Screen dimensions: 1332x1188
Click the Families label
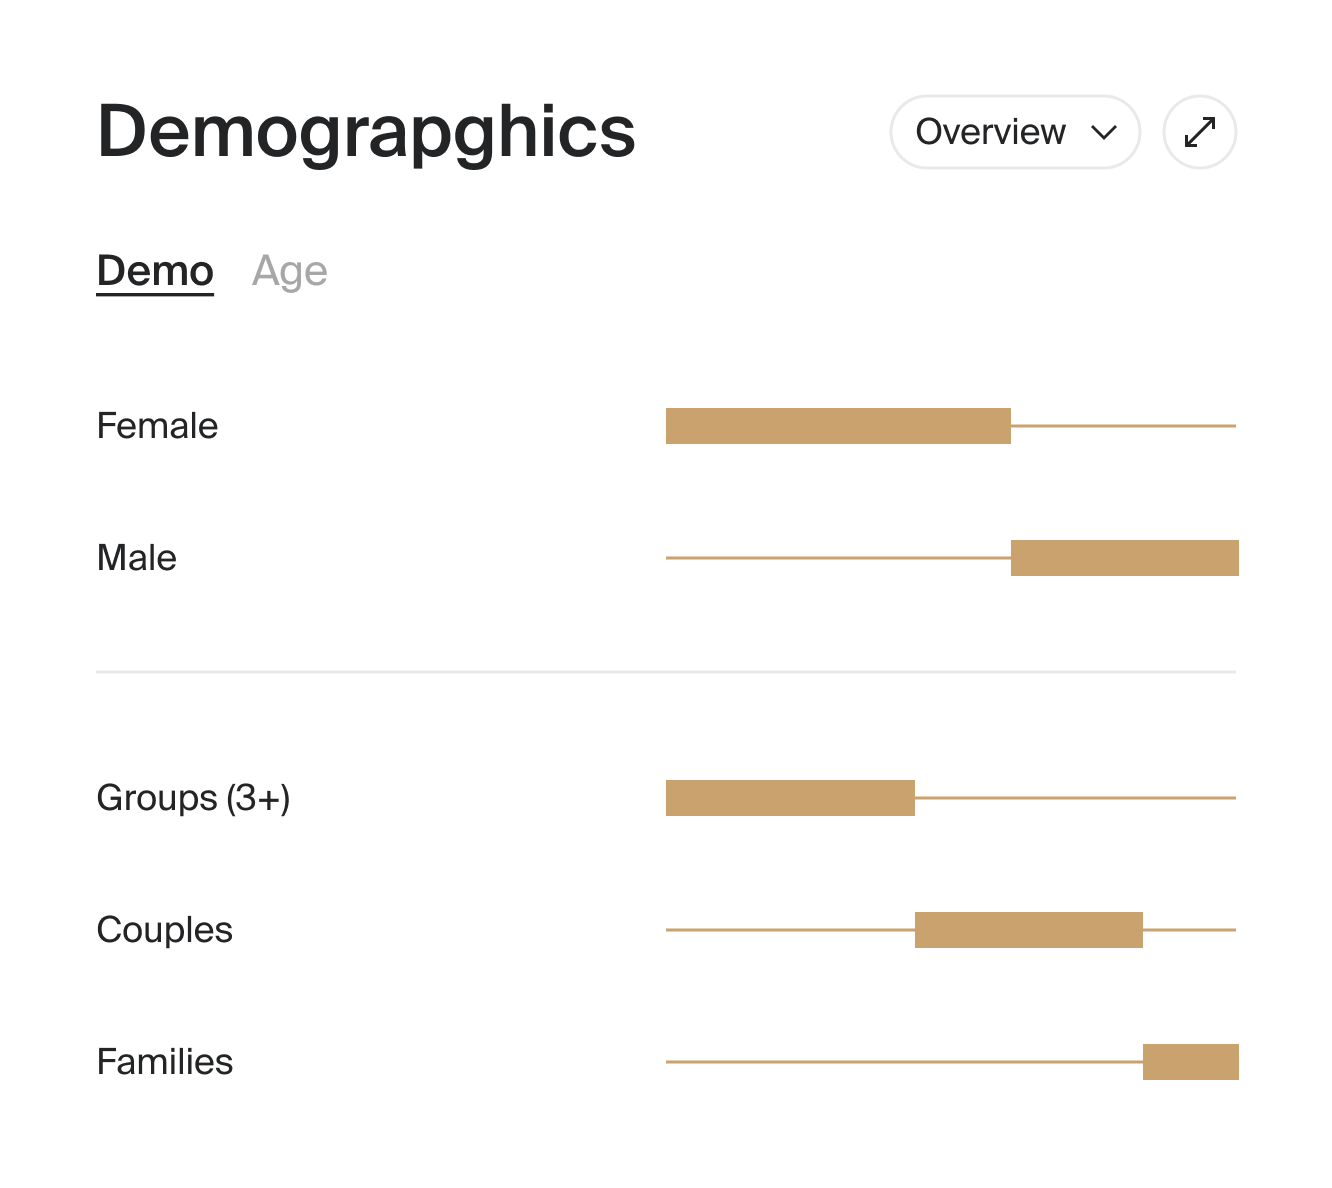click(164, 1061)
